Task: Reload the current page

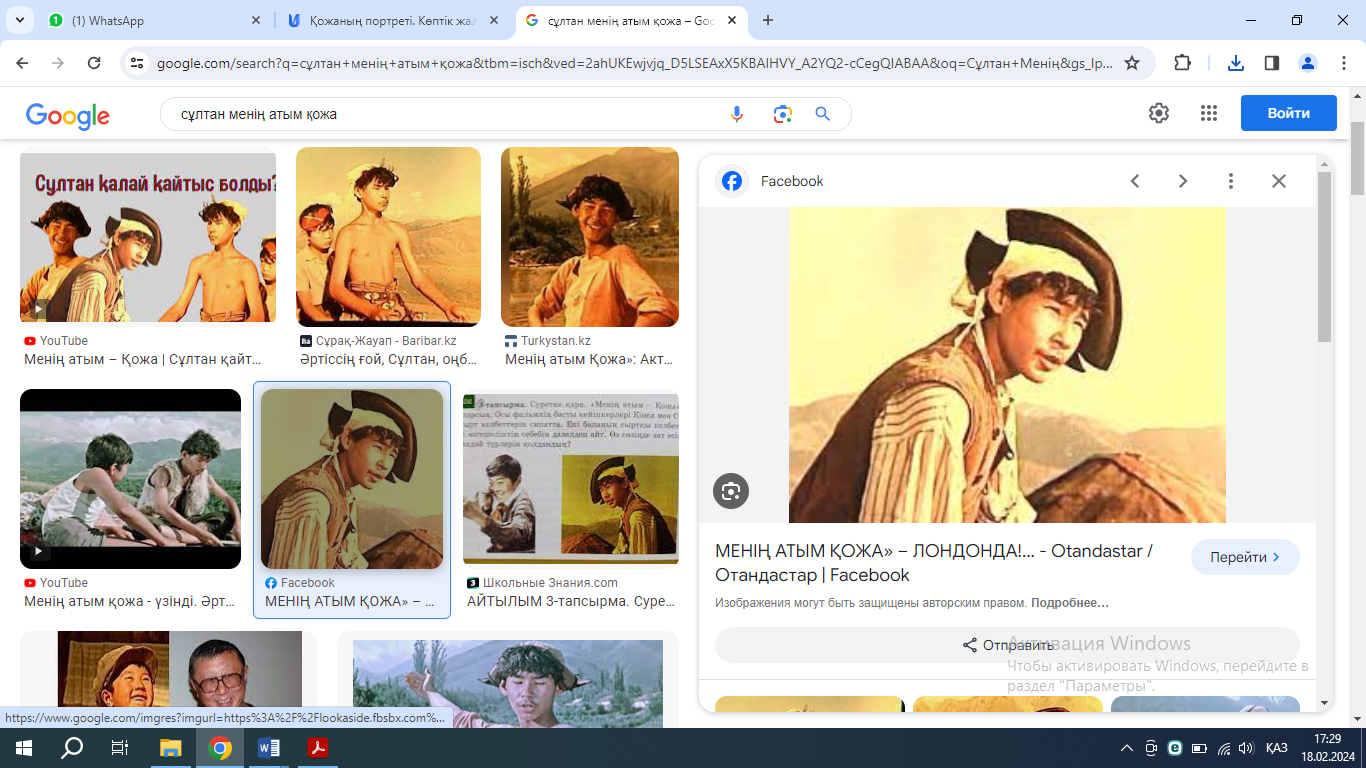Action: click(94, 63)
